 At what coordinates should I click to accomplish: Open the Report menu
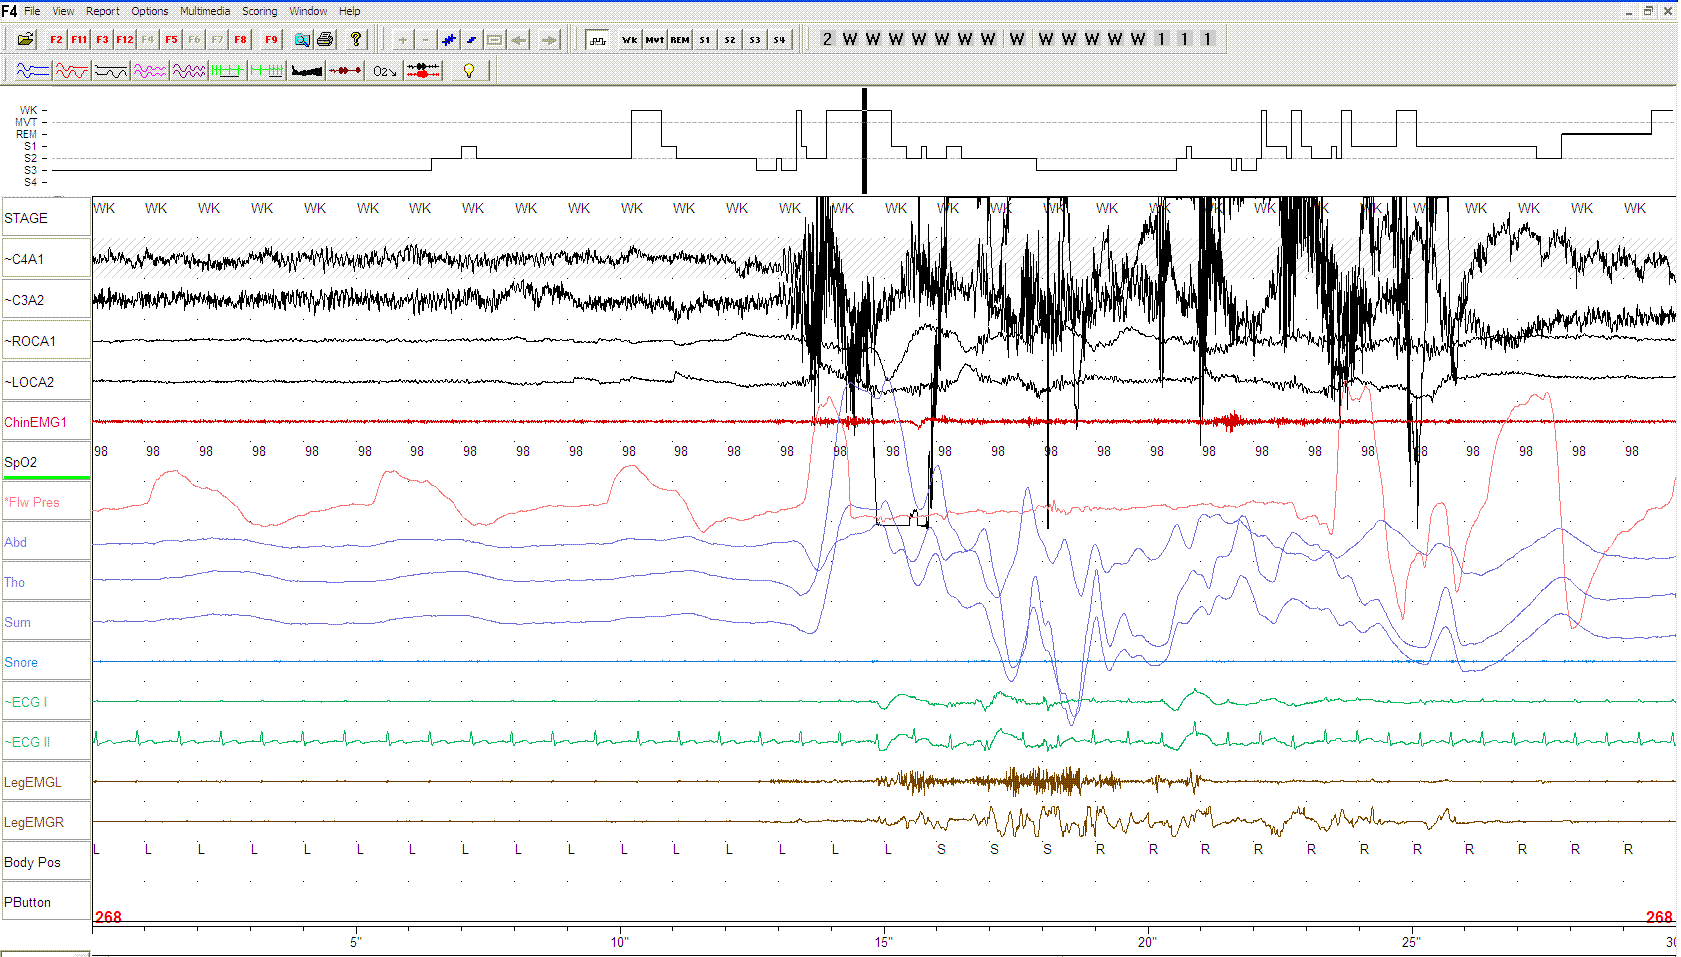(102, 11)
